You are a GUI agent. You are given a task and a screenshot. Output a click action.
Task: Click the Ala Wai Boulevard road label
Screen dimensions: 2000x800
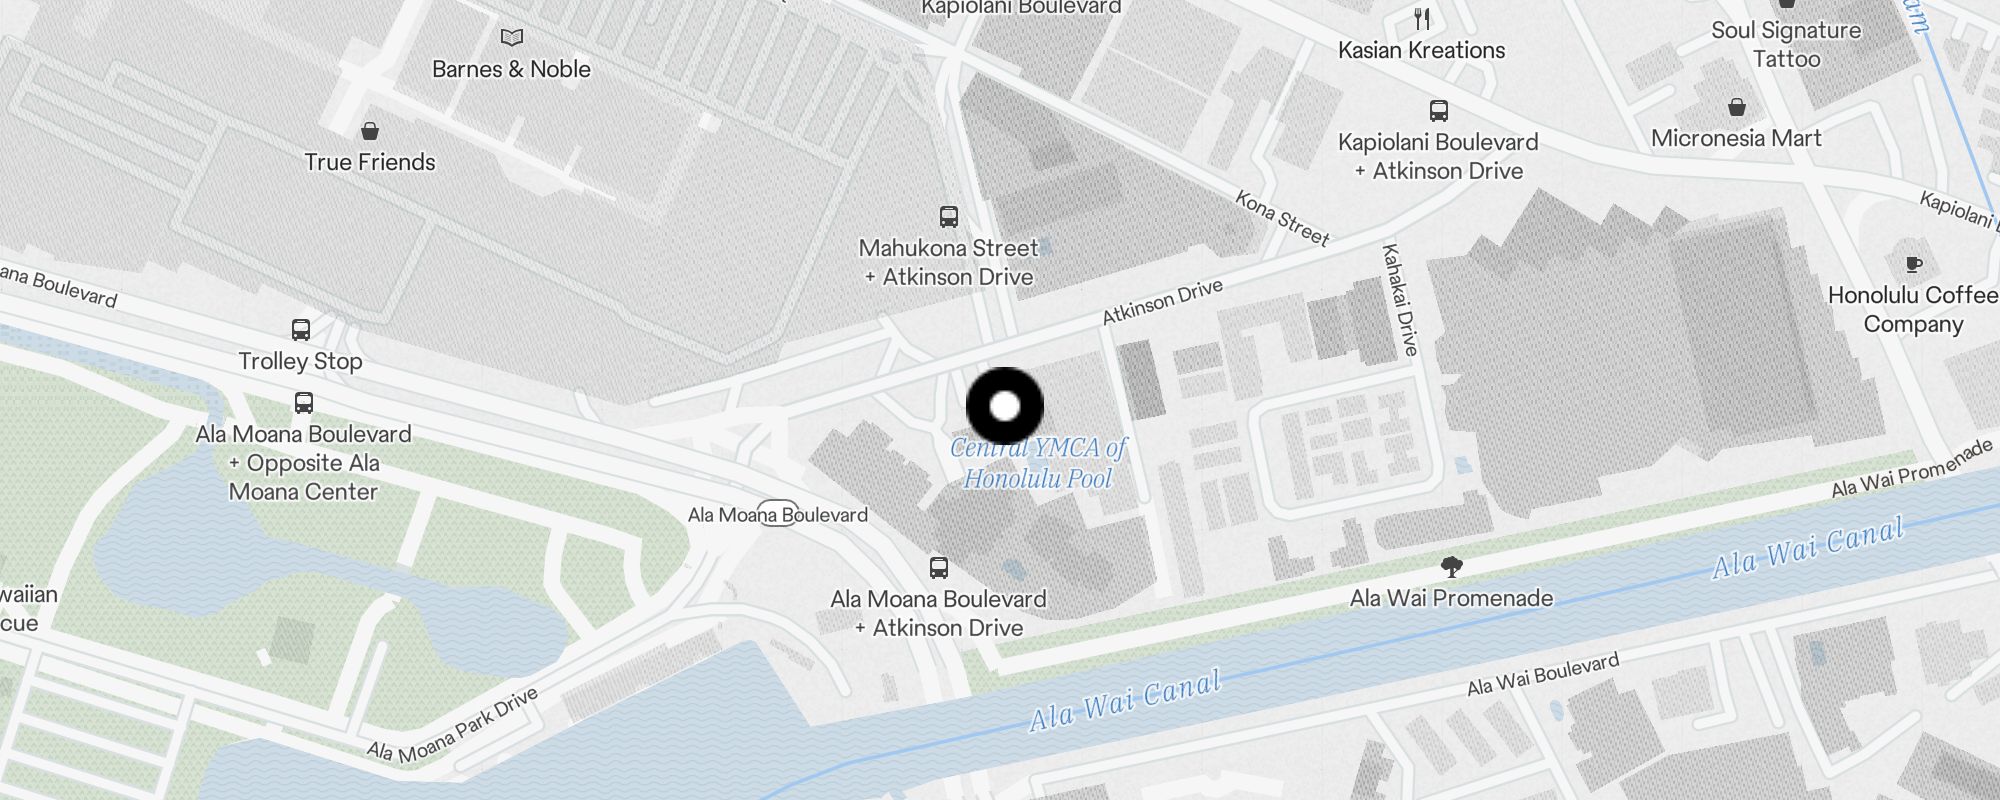(x=1543, y=674)
